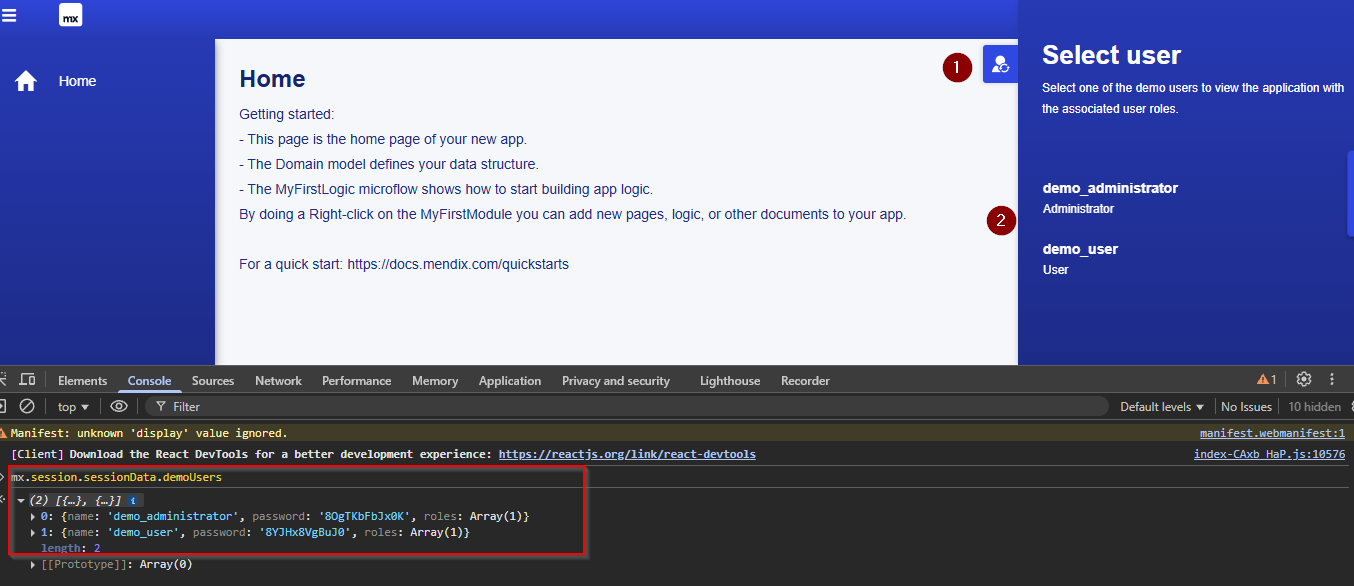Toggle live expression eye icon
This screenshot has width=1354, height=586.
(x=119, y=407)
